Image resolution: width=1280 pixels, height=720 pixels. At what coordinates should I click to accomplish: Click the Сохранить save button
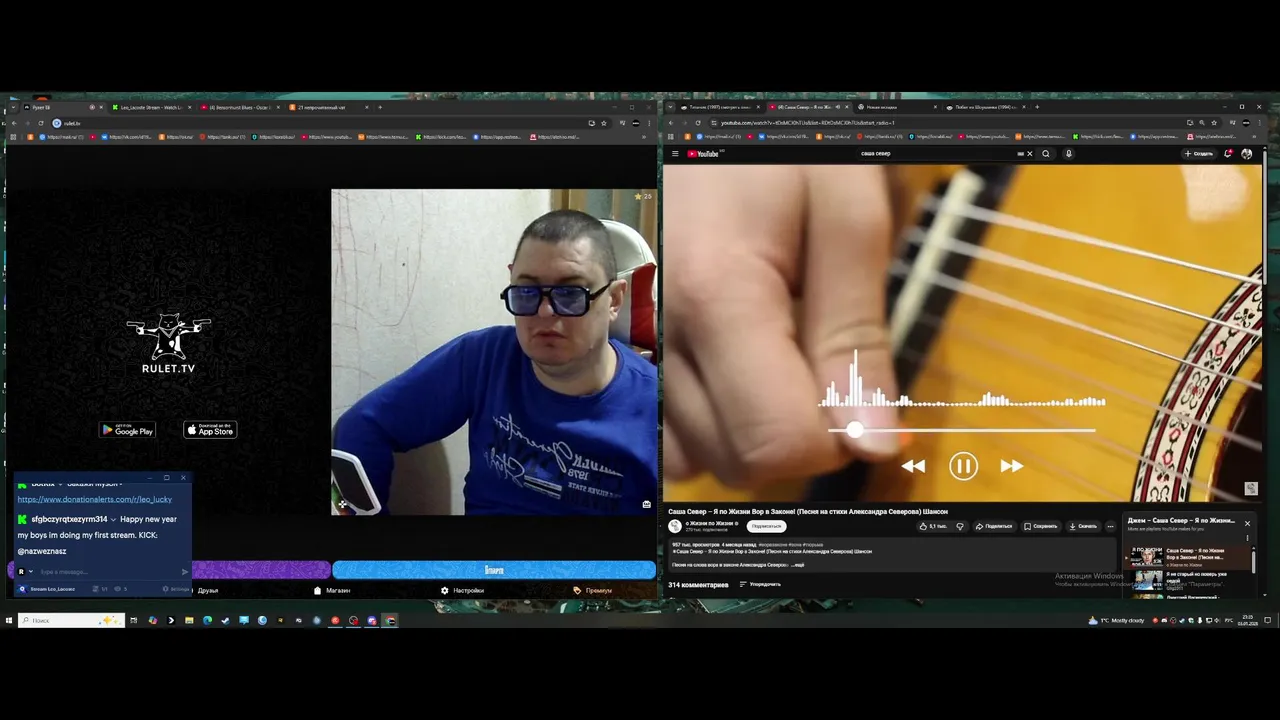pos(1040,526)
